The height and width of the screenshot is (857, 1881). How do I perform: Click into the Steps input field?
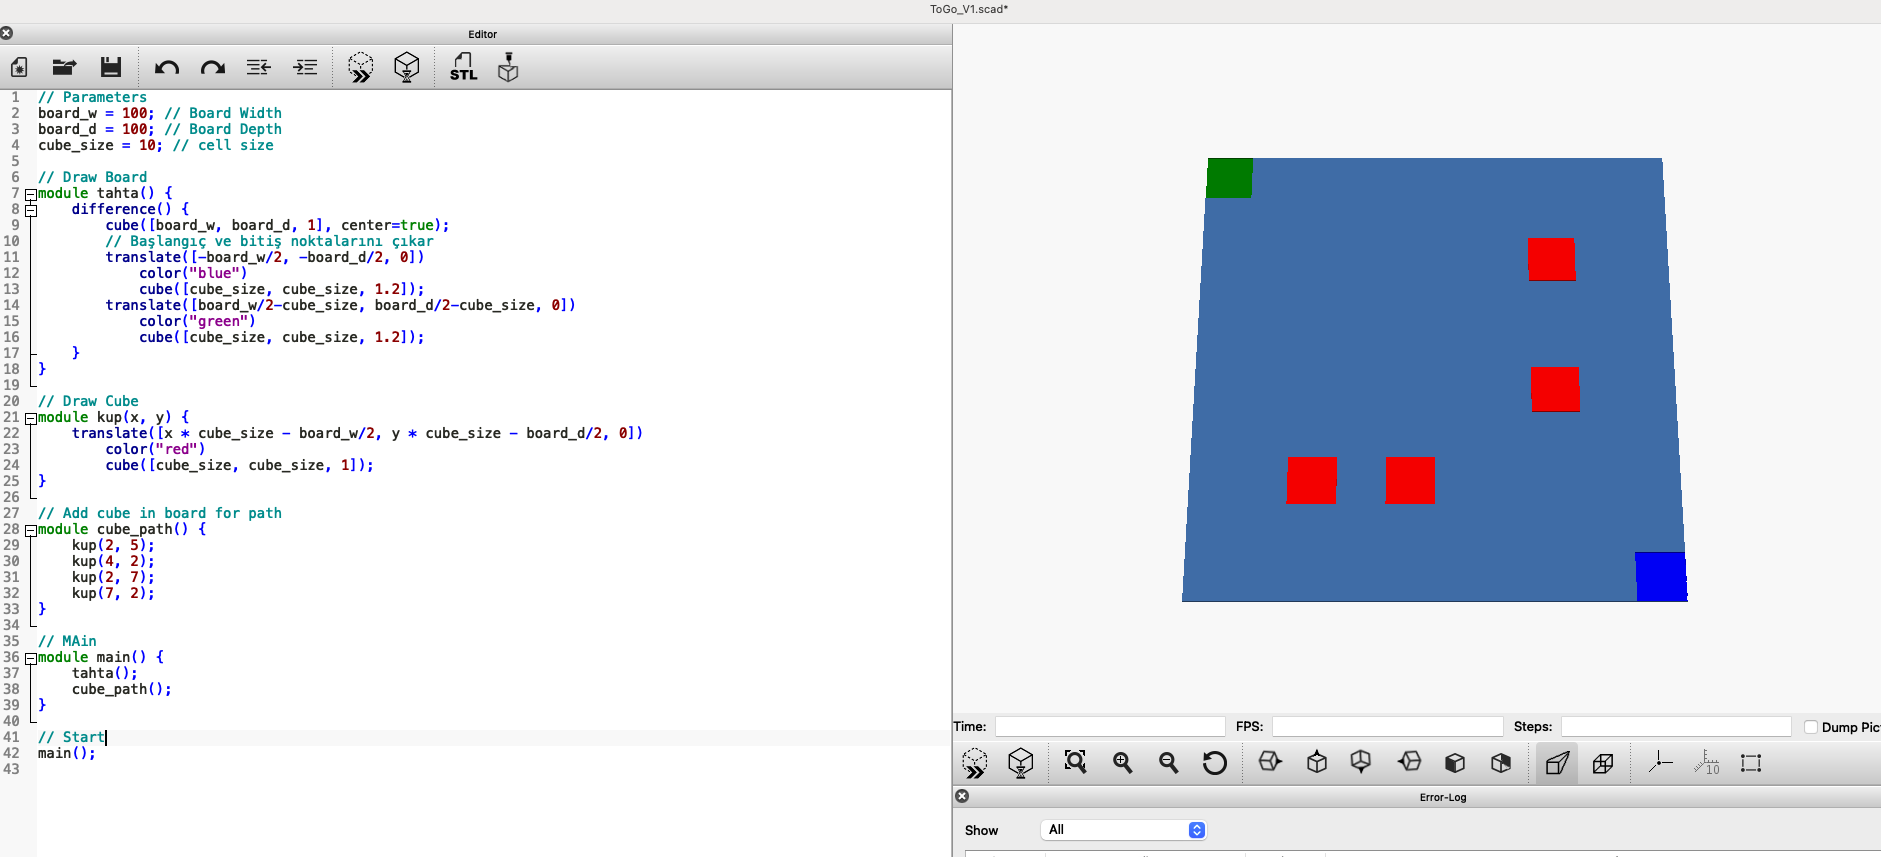point(1676,726)
